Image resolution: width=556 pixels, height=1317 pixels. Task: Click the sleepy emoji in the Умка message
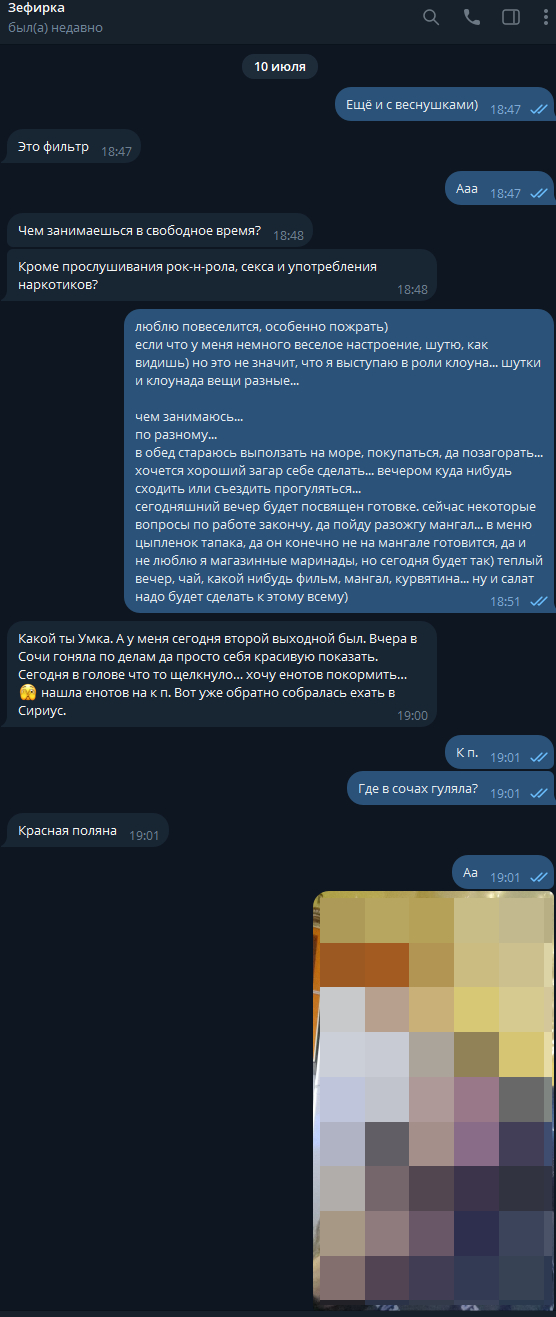pos(28,692)
